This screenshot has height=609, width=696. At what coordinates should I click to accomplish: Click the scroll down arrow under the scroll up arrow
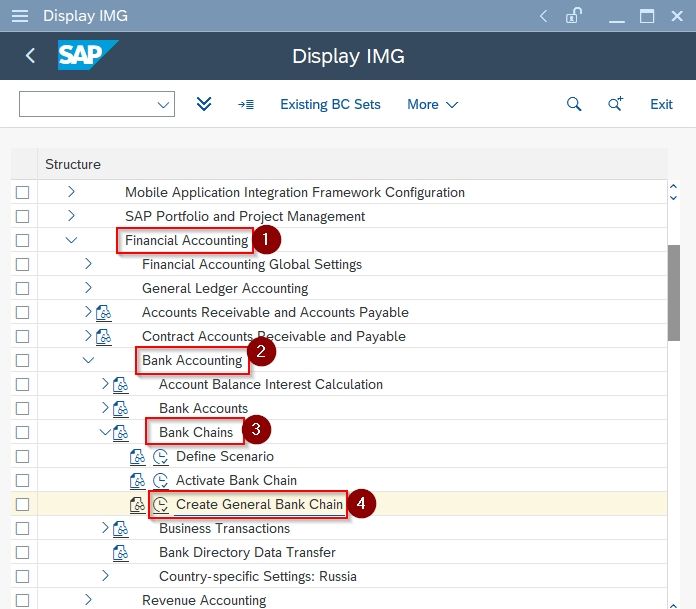click(x=673, y=198)
